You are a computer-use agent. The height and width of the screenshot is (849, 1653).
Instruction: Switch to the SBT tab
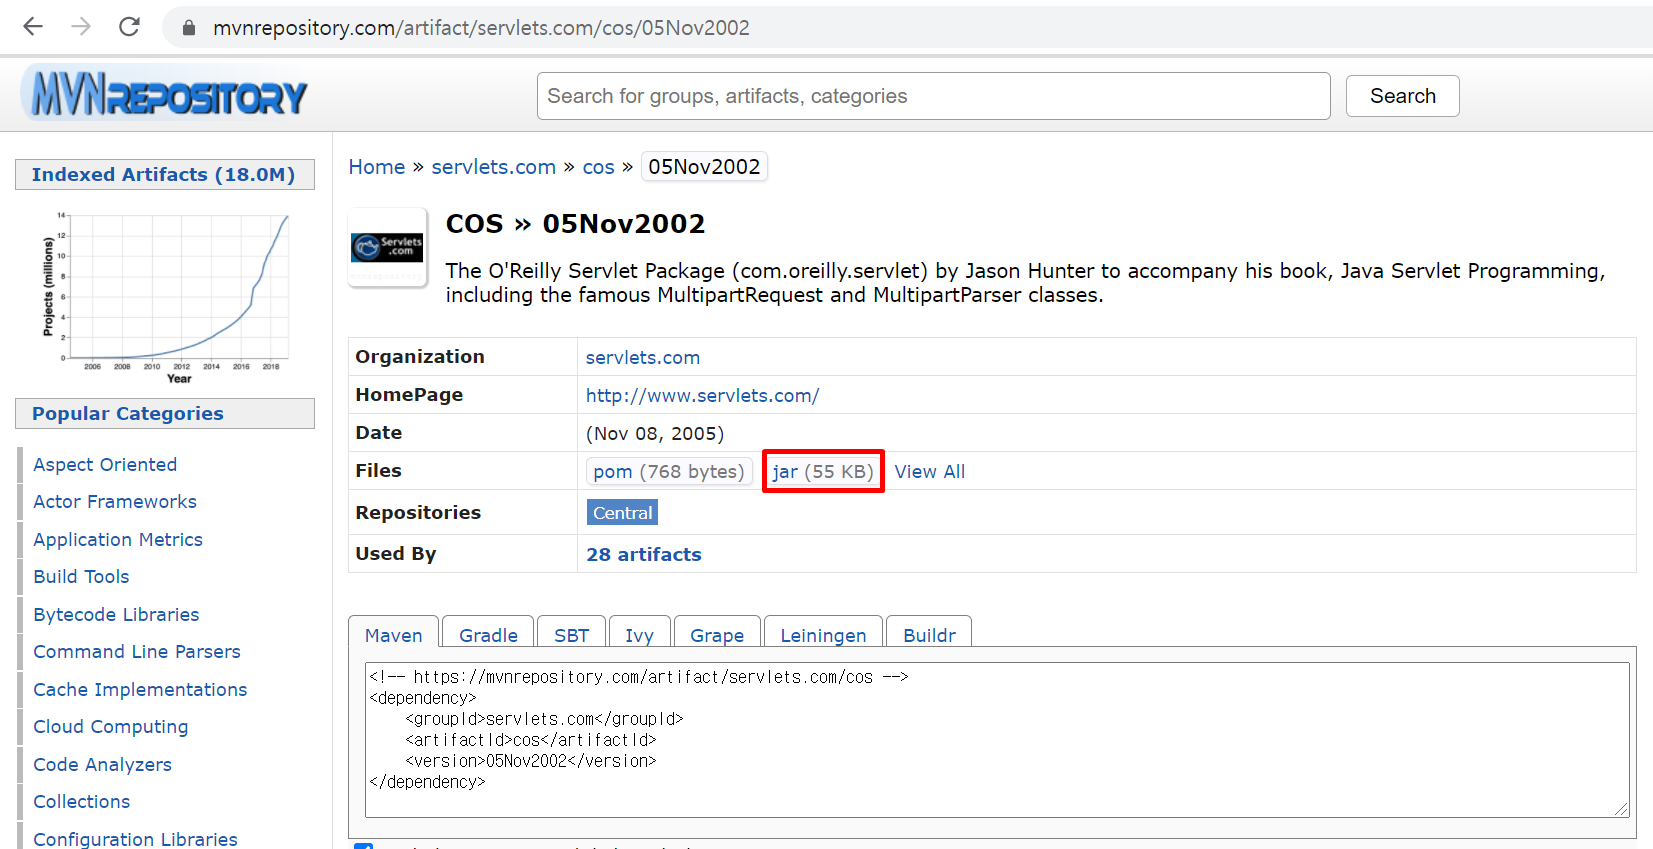tap(571, 635)
